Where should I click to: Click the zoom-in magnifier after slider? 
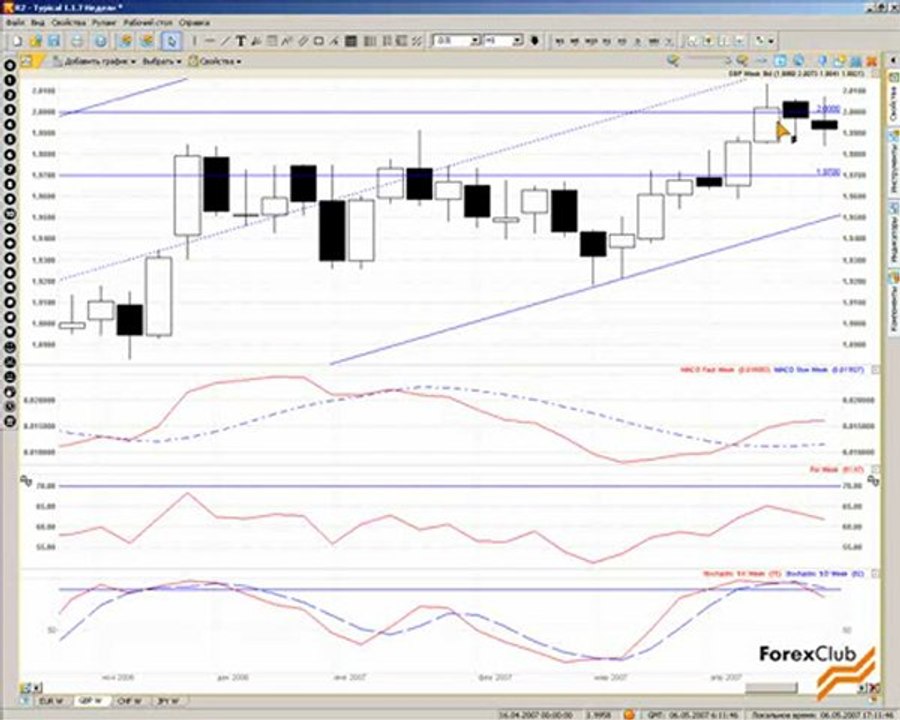pyautogui.click(x=742, y=60)
